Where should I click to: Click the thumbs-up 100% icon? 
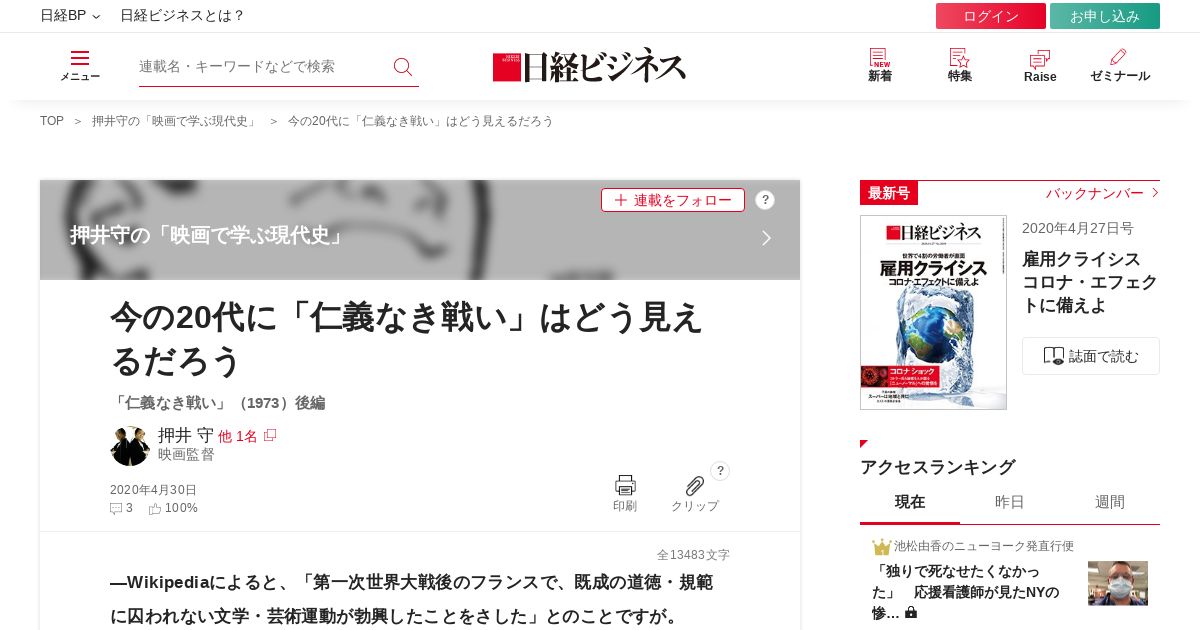pyautogui.click(x=155, y=508)
